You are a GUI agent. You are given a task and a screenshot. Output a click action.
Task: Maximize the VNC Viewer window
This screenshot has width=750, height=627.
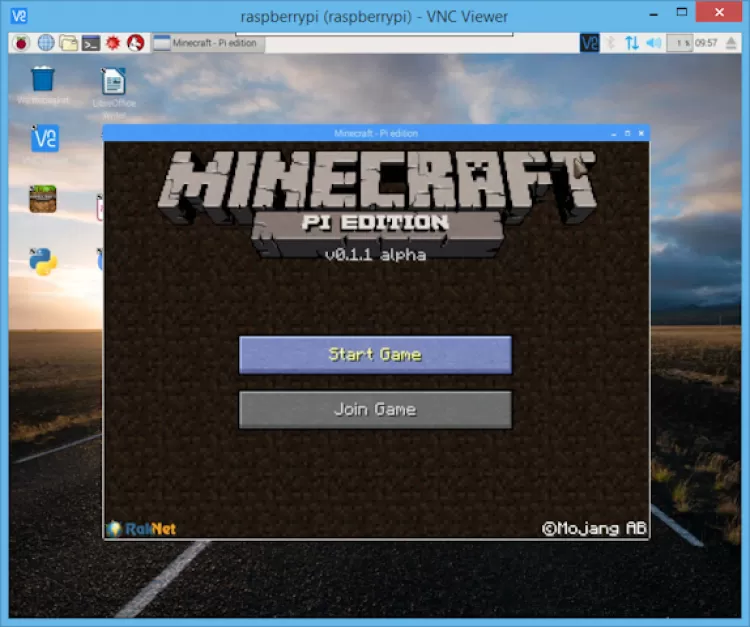tap(682, 12)
